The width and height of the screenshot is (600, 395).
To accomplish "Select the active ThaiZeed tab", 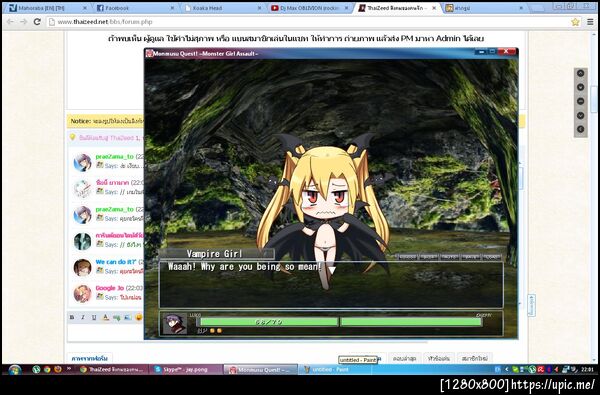I will pyautogui.click(x=397, y=8).
